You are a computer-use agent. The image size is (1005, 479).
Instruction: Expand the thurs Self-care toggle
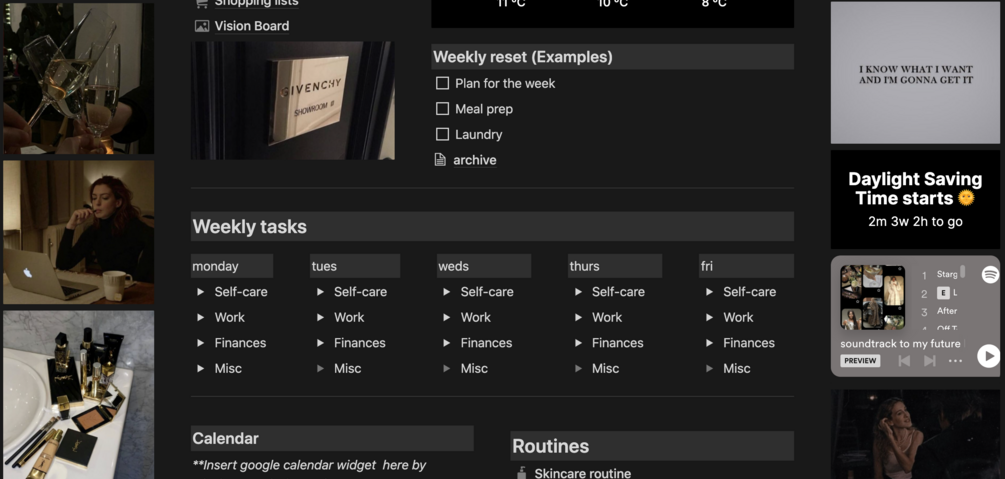pos(578,292)
